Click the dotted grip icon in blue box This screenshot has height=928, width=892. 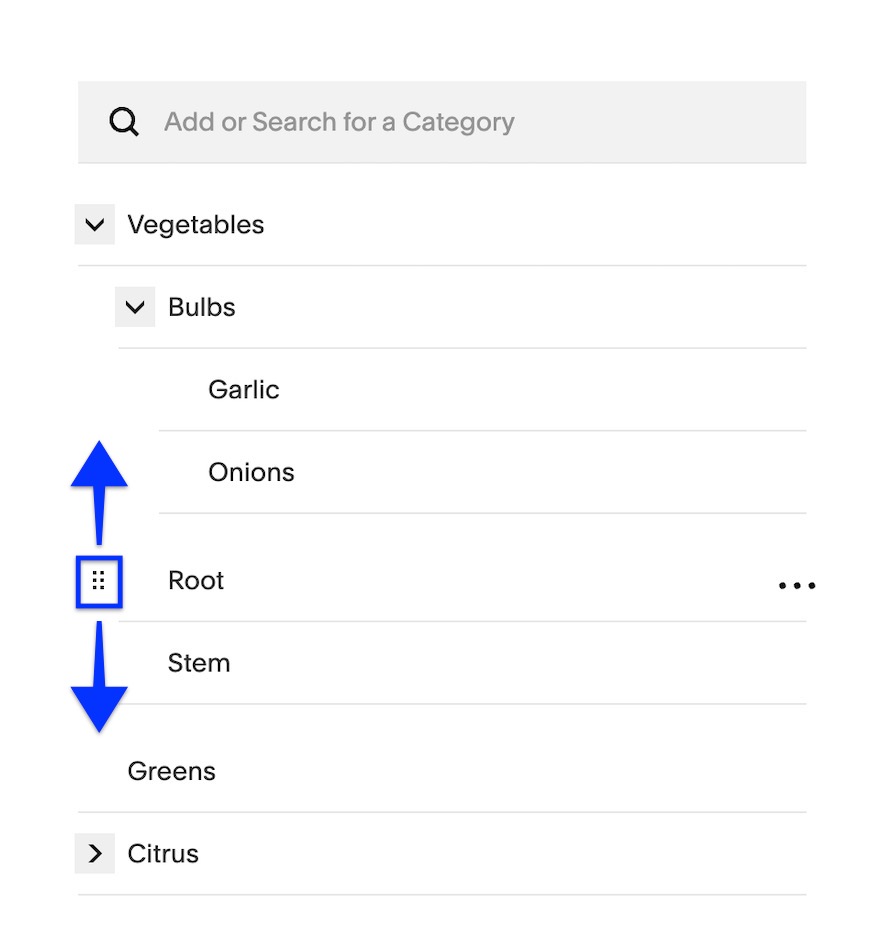97,581
